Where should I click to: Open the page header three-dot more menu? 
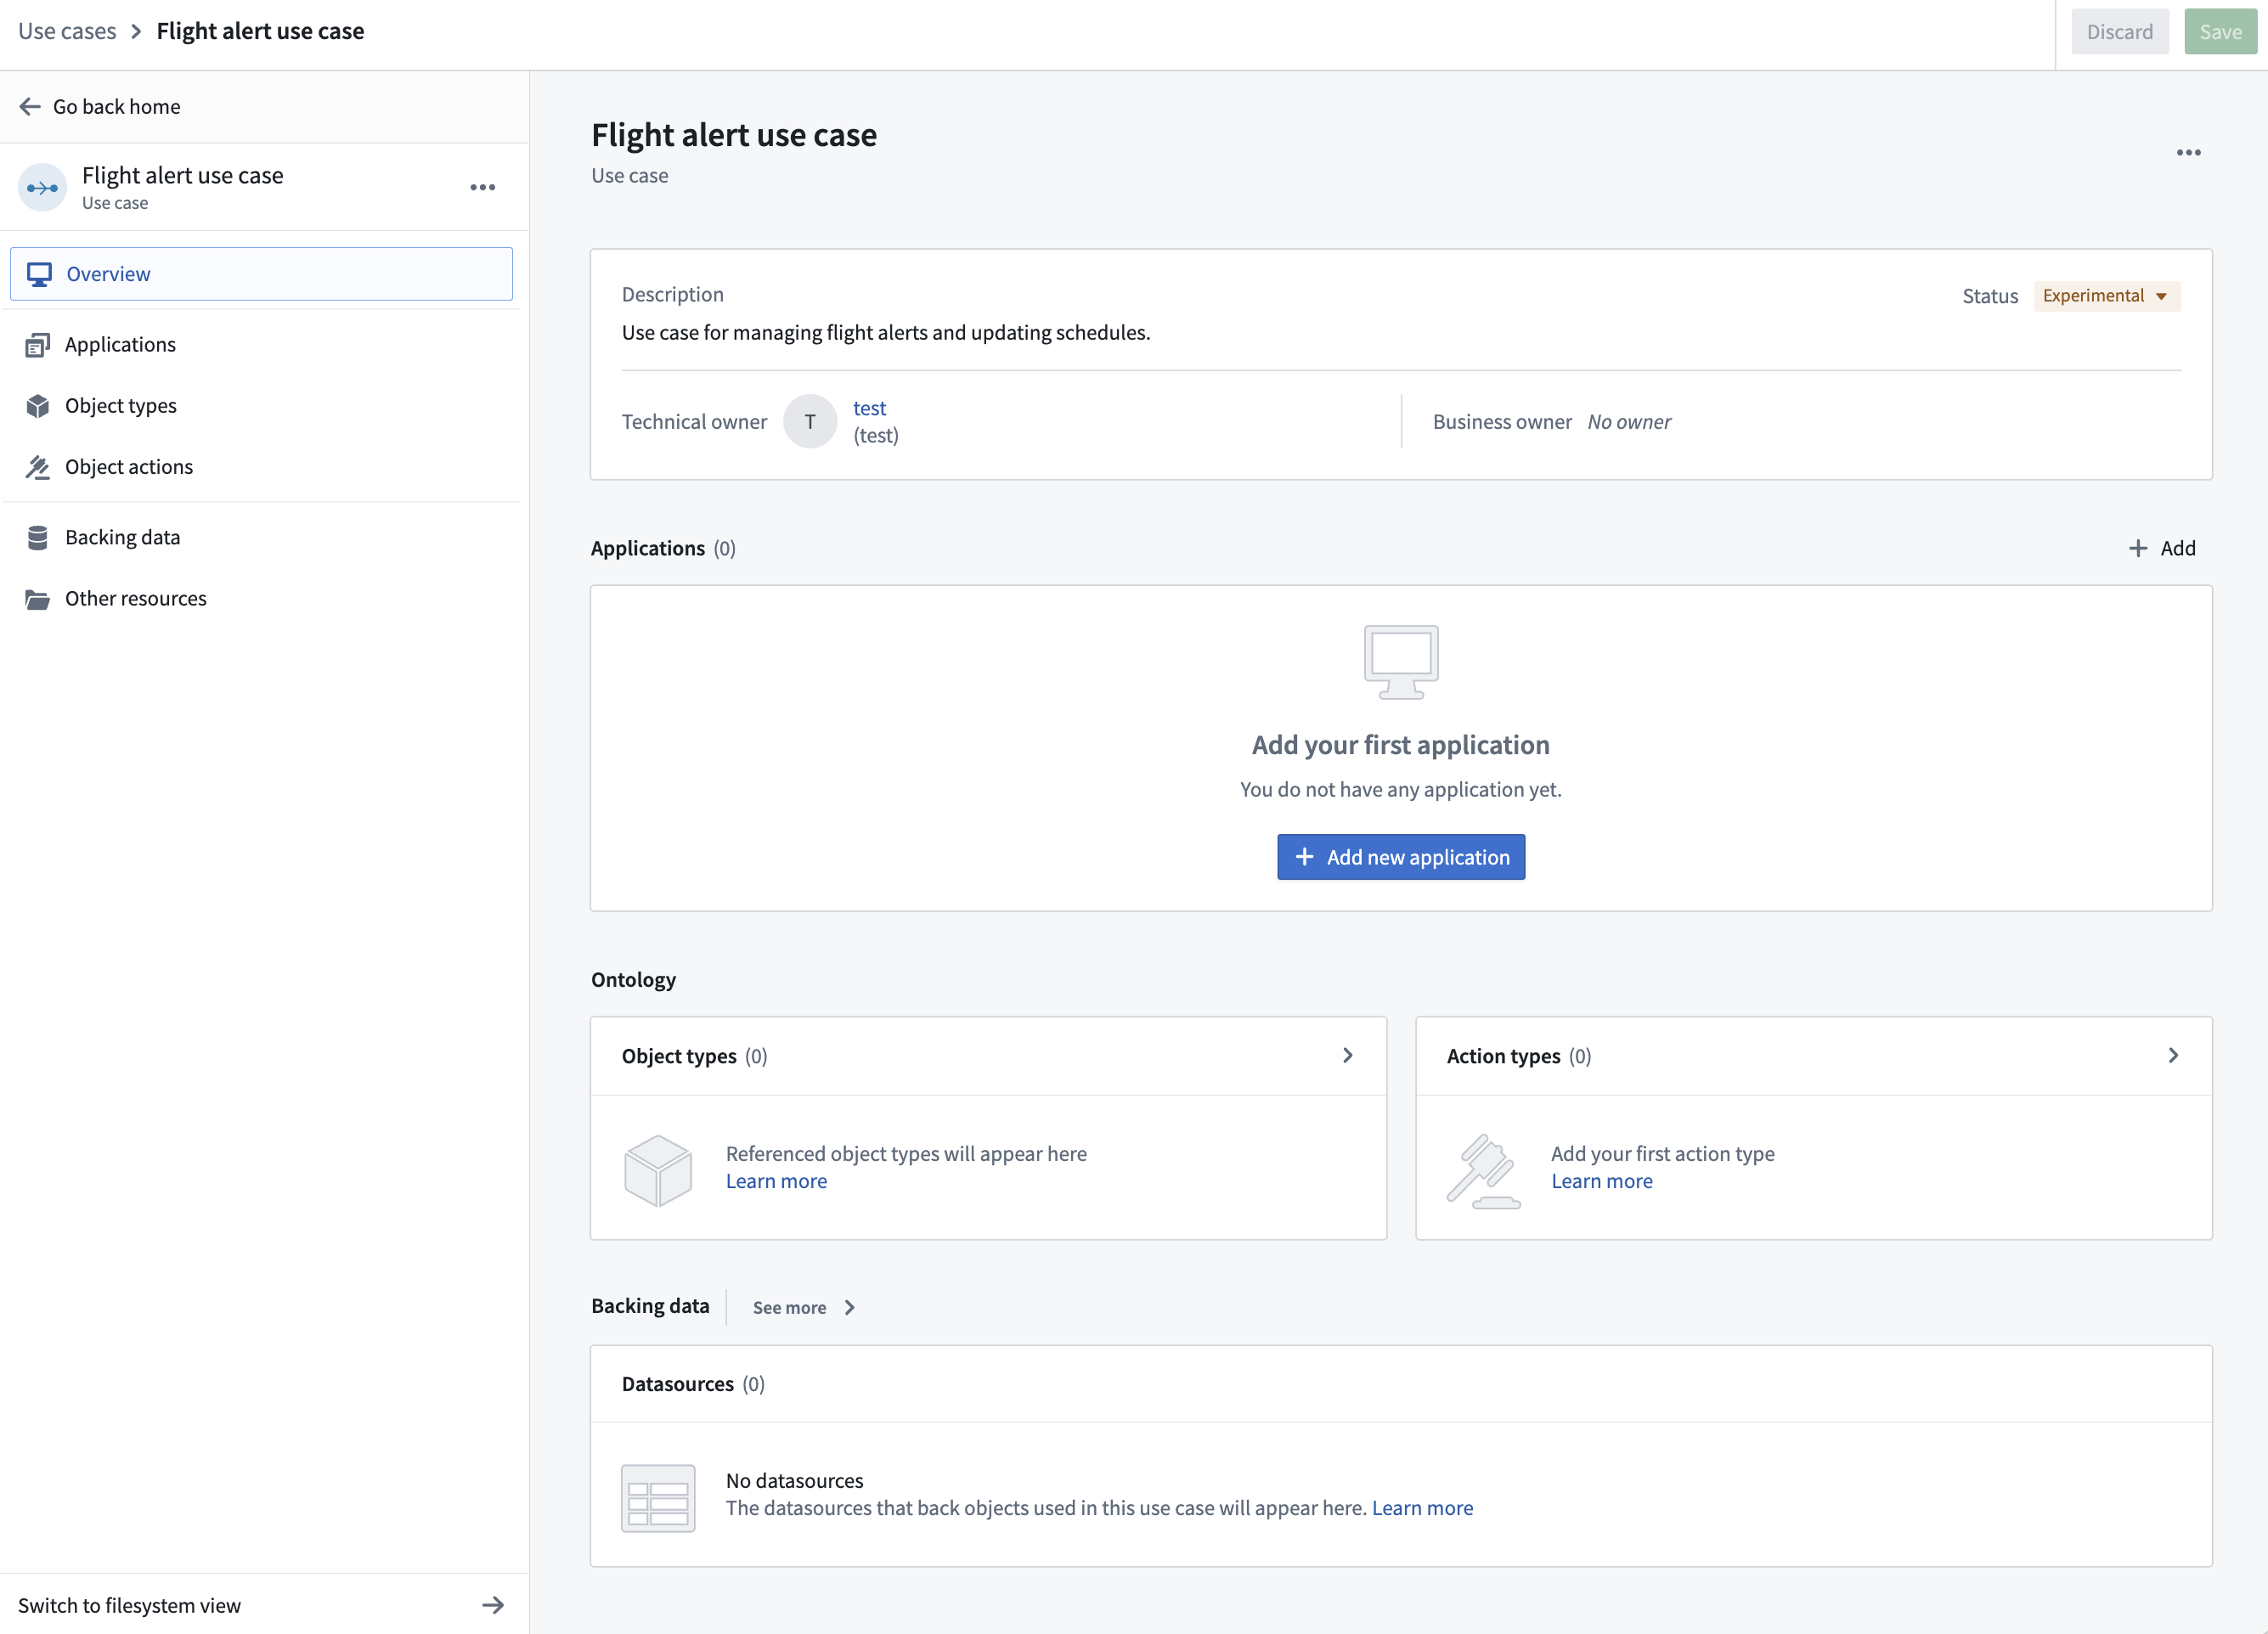[x=2188, y=152]
